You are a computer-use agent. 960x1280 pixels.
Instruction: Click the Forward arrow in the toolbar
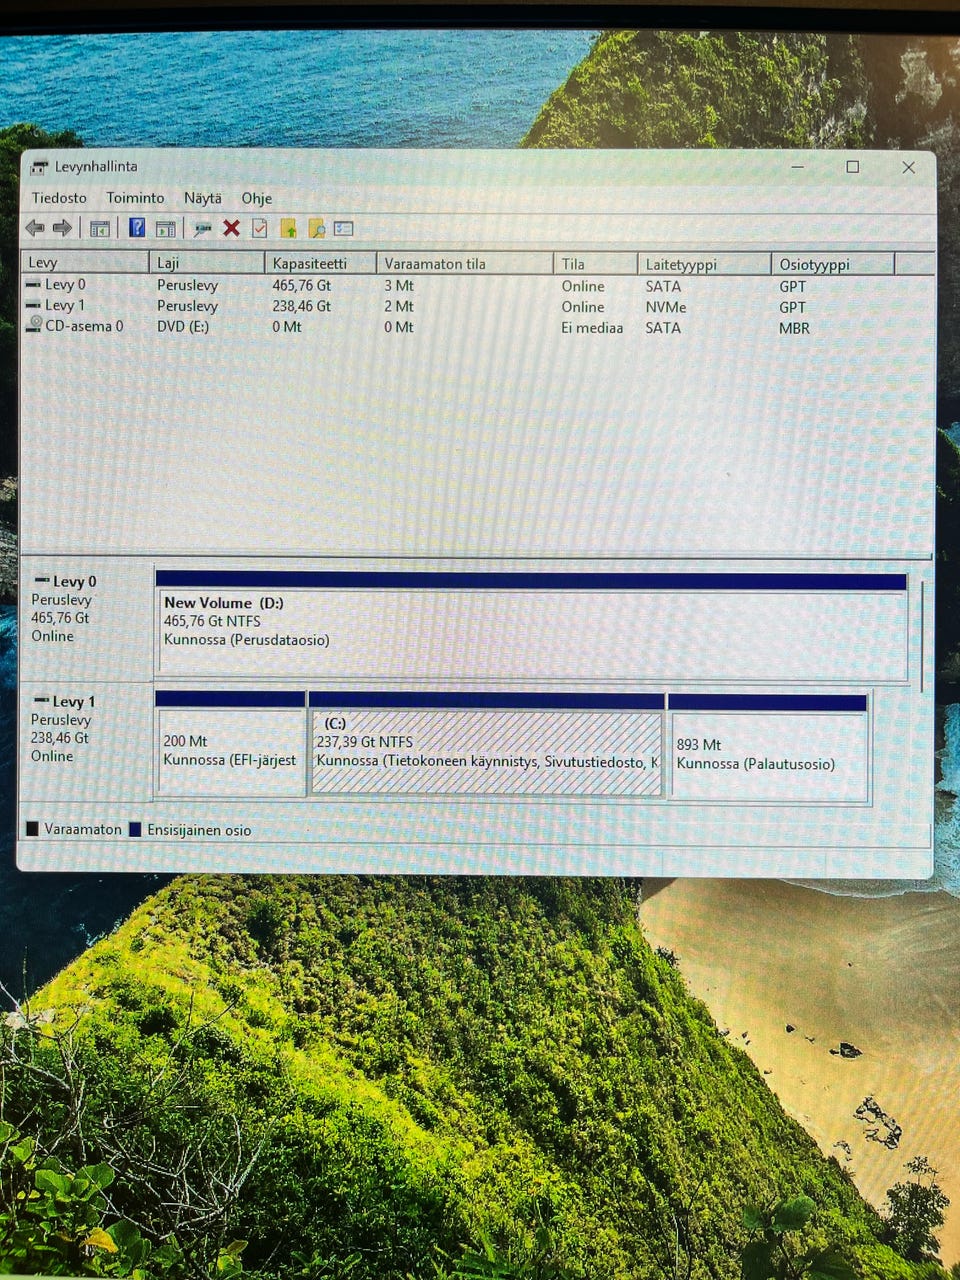point(62,228)
